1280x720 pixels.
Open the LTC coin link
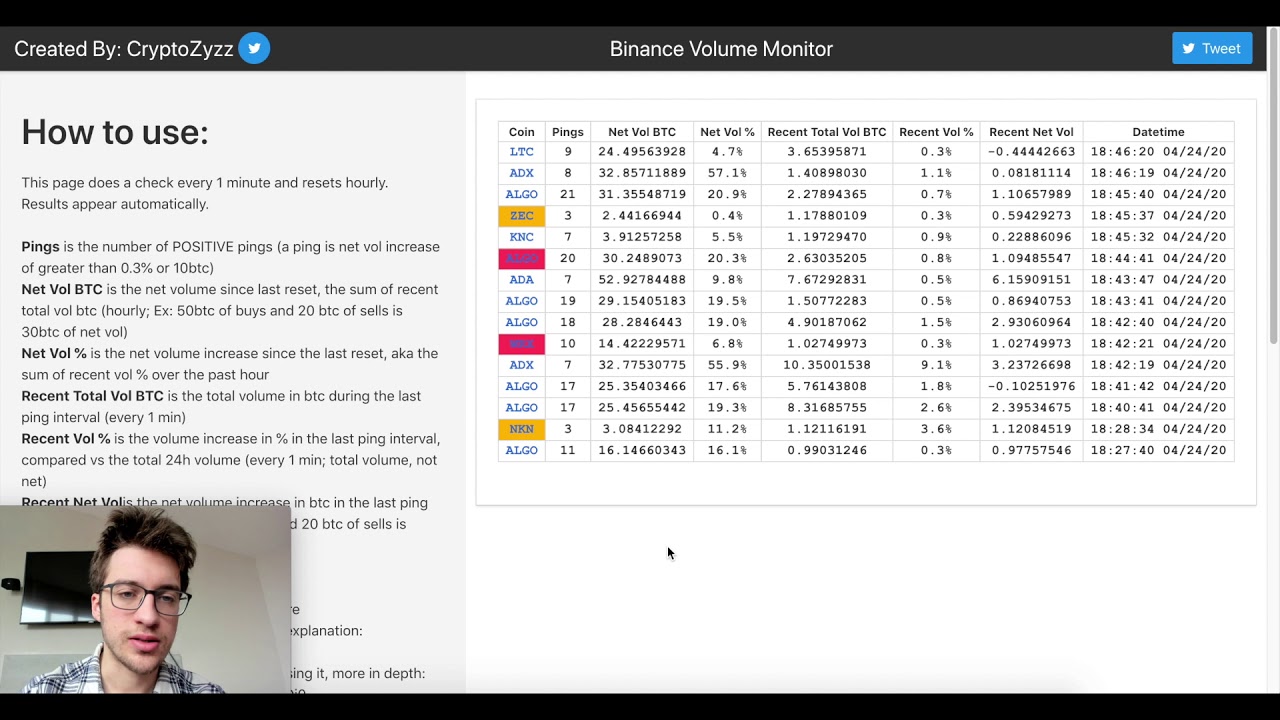click(x=521, y=152)
